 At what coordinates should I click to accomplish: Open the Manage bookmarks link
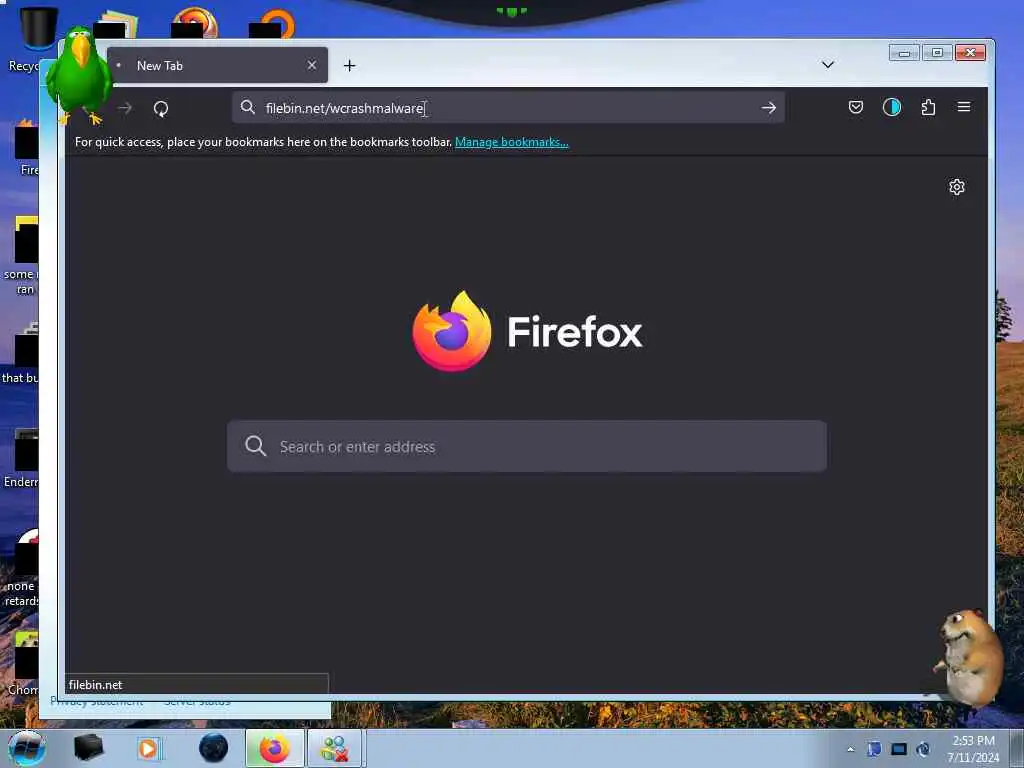[511, 142]
